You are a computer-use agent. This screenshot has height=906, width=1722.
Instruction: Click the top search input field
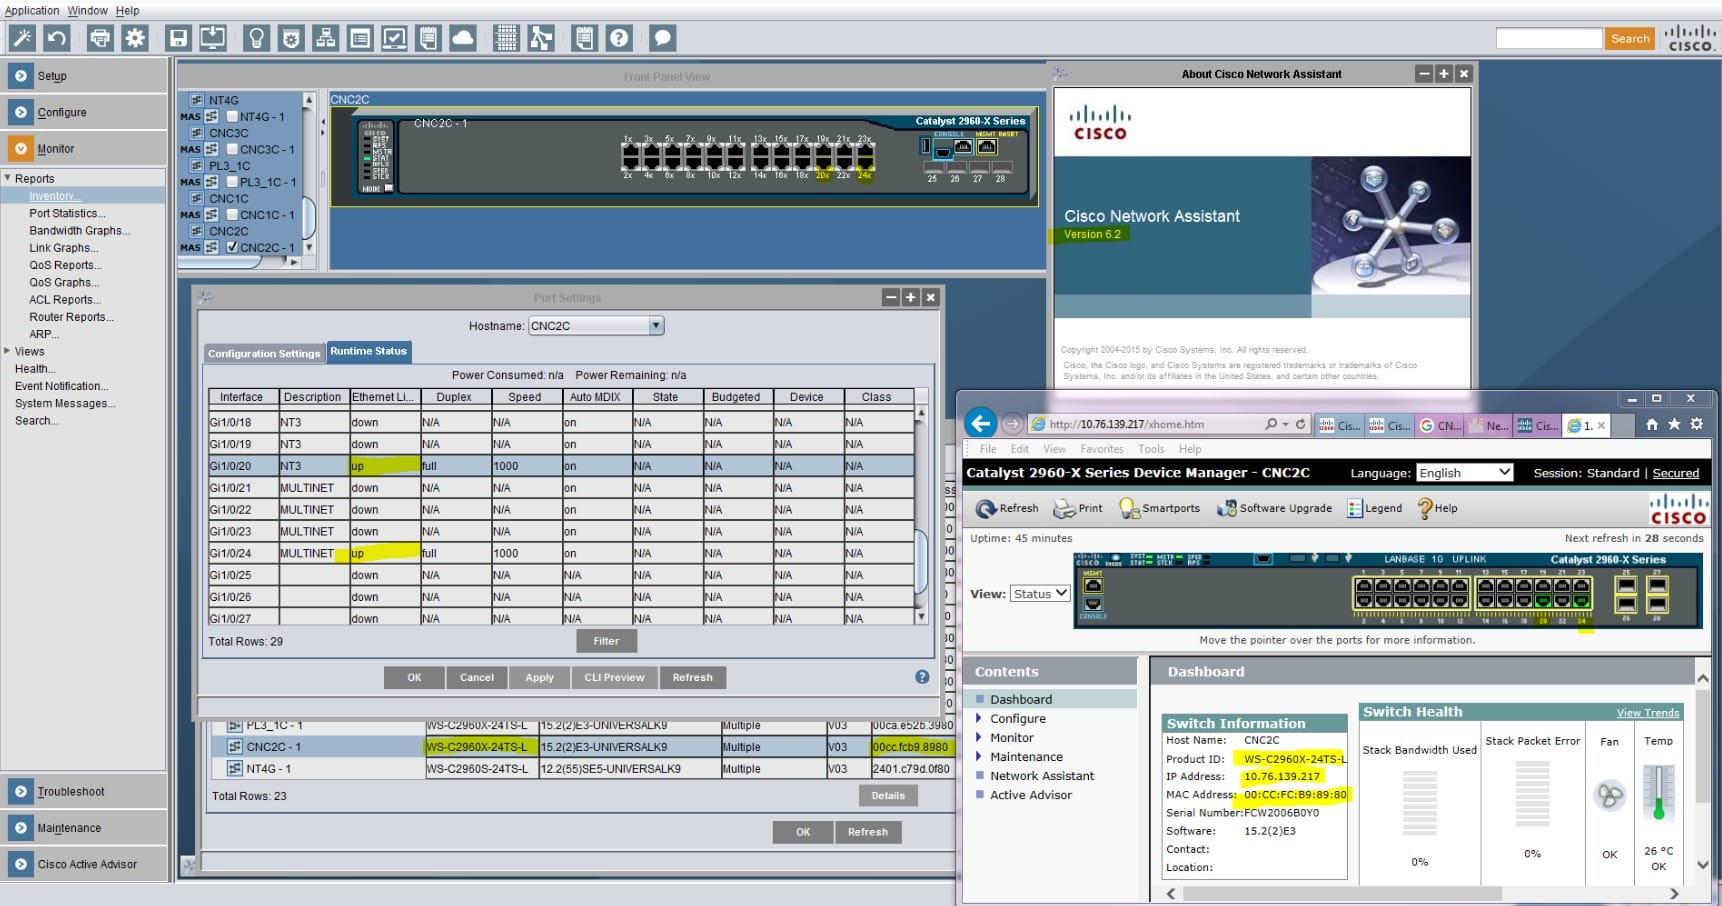(x=1549, y=38)
